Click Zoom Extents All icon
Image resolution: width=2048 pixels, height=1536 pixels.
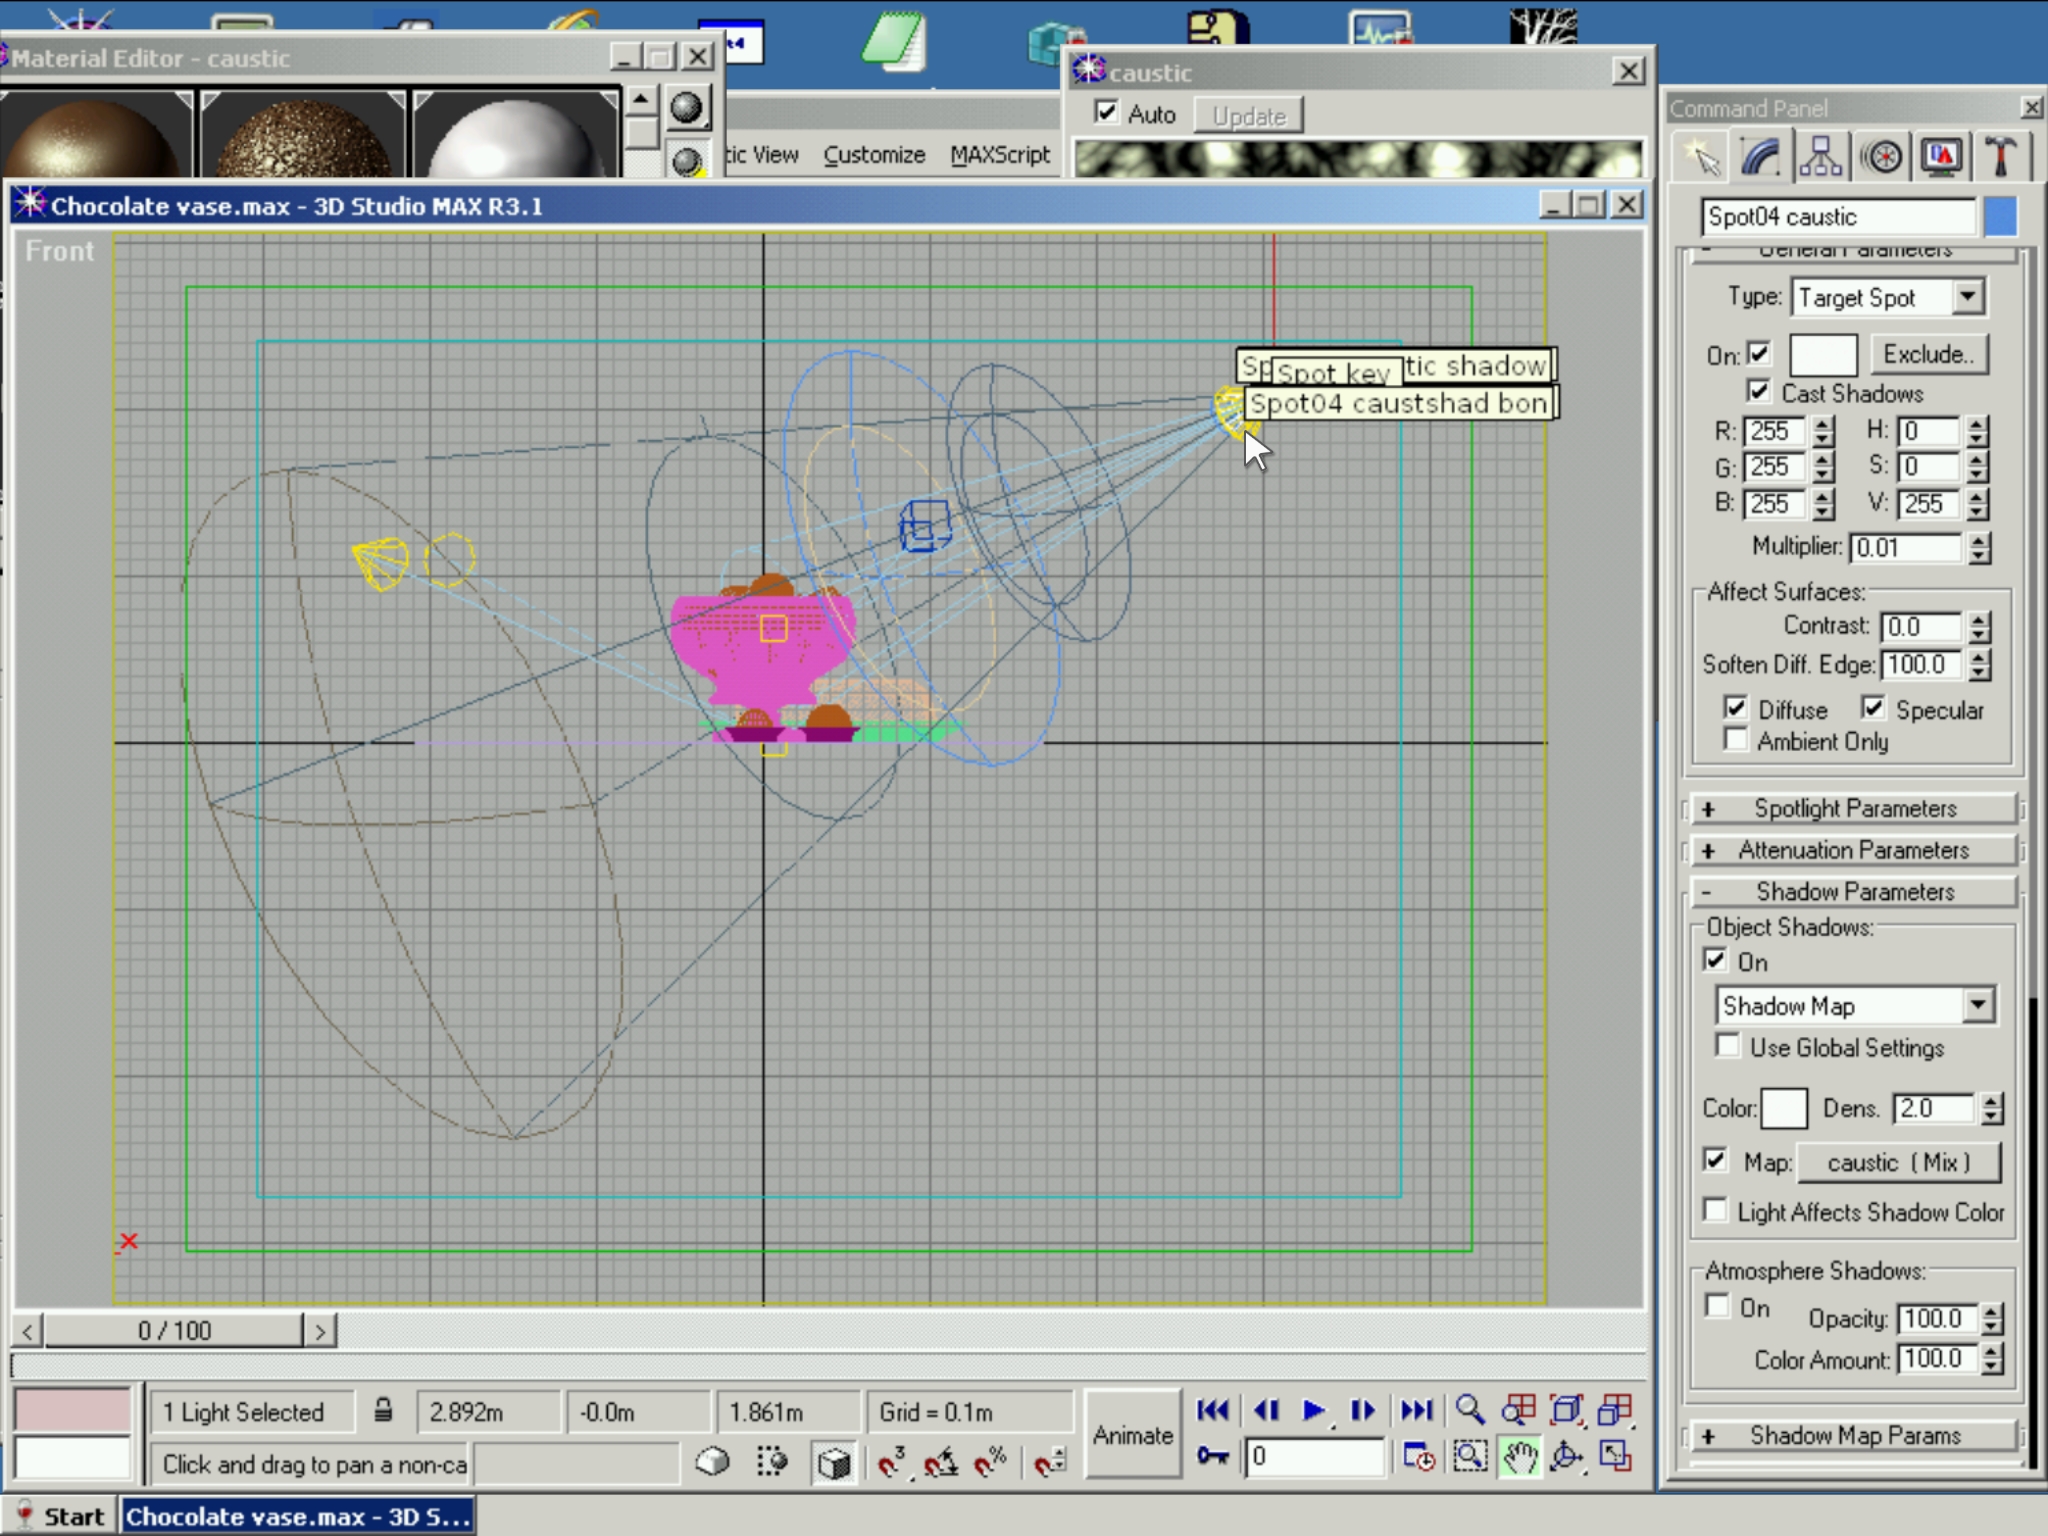point(1615,1410)
